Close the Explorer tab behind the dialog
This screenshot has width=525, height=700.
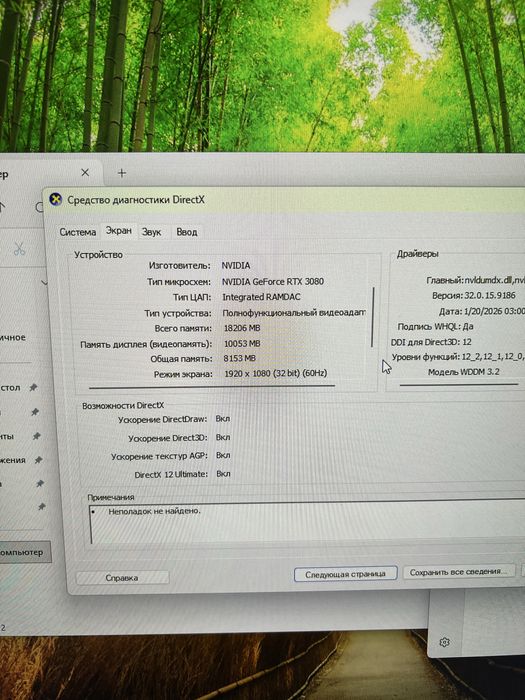pyautogui.click(x=85, y=172)
